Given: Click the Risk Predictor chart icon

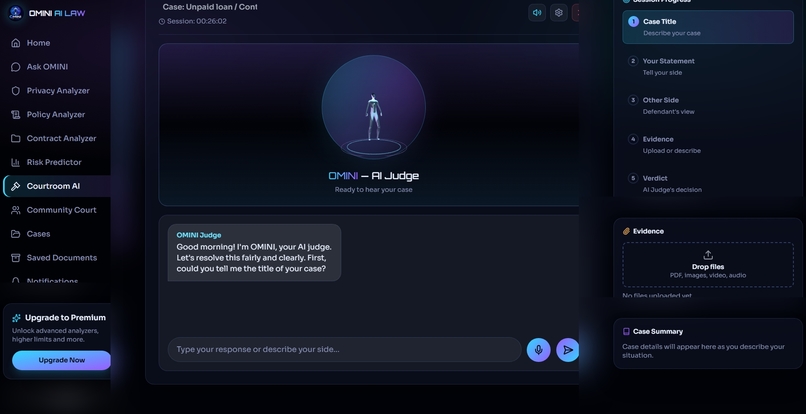Looking at the screenshot, I should coord(16,162).
